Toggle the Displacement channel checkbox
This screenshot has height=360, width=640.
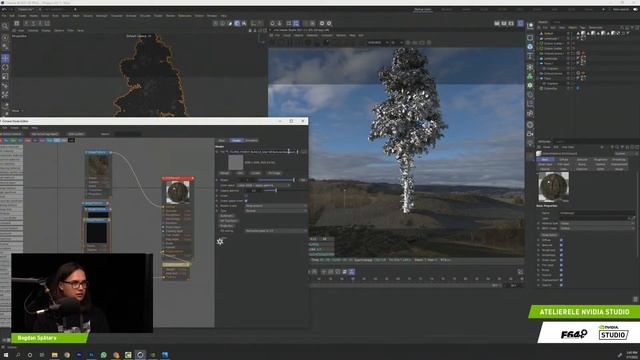click(x=561, y=280)
